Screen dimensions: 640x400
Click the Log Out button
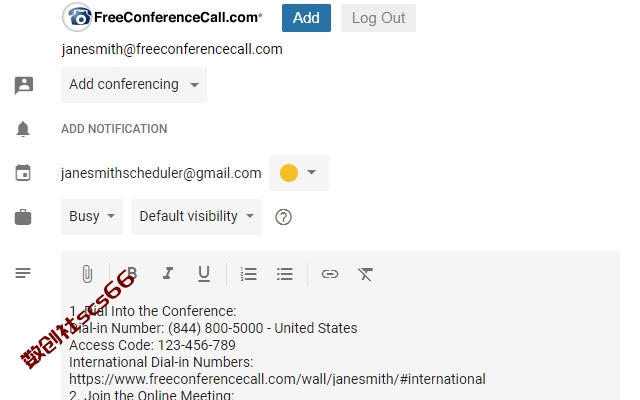(378, 18)
